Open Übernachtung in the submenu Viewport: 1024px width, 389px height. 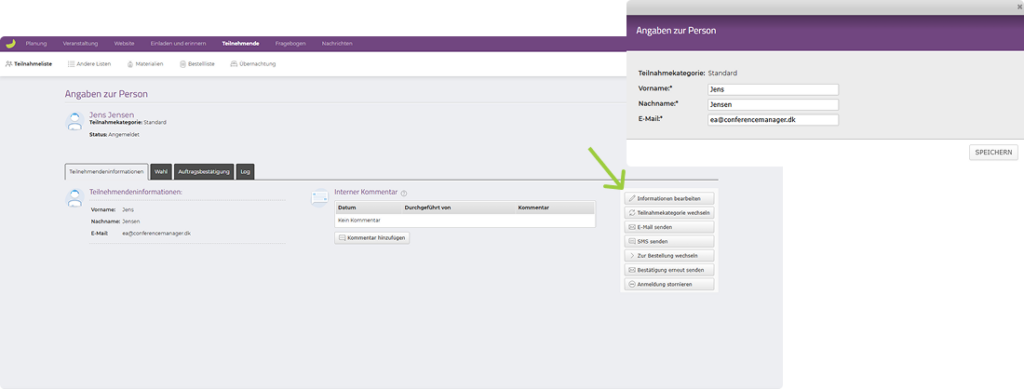click(x=253, y=64)
